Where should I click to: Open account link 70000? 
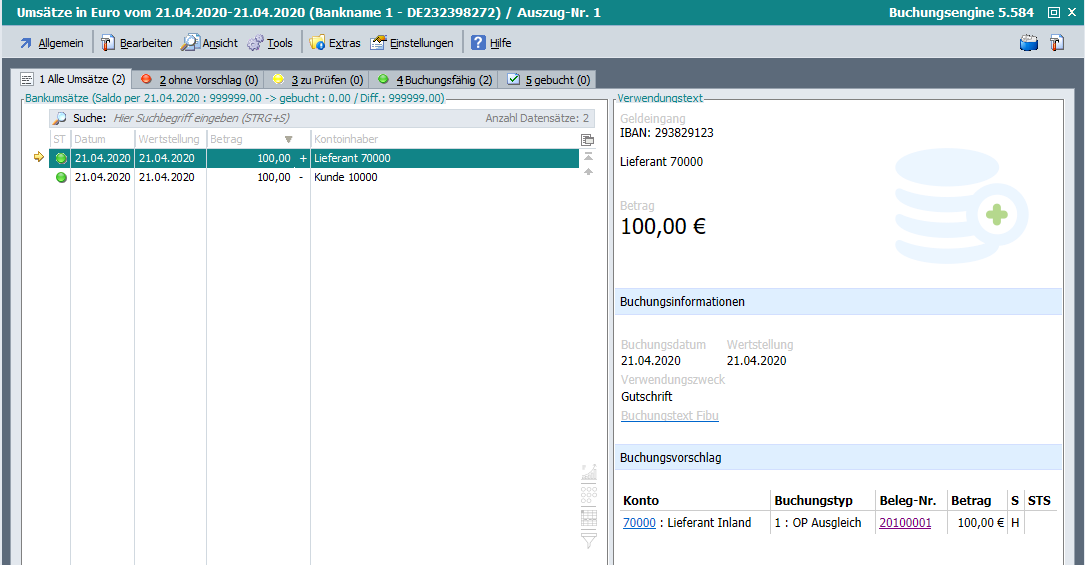pos(639,522)
